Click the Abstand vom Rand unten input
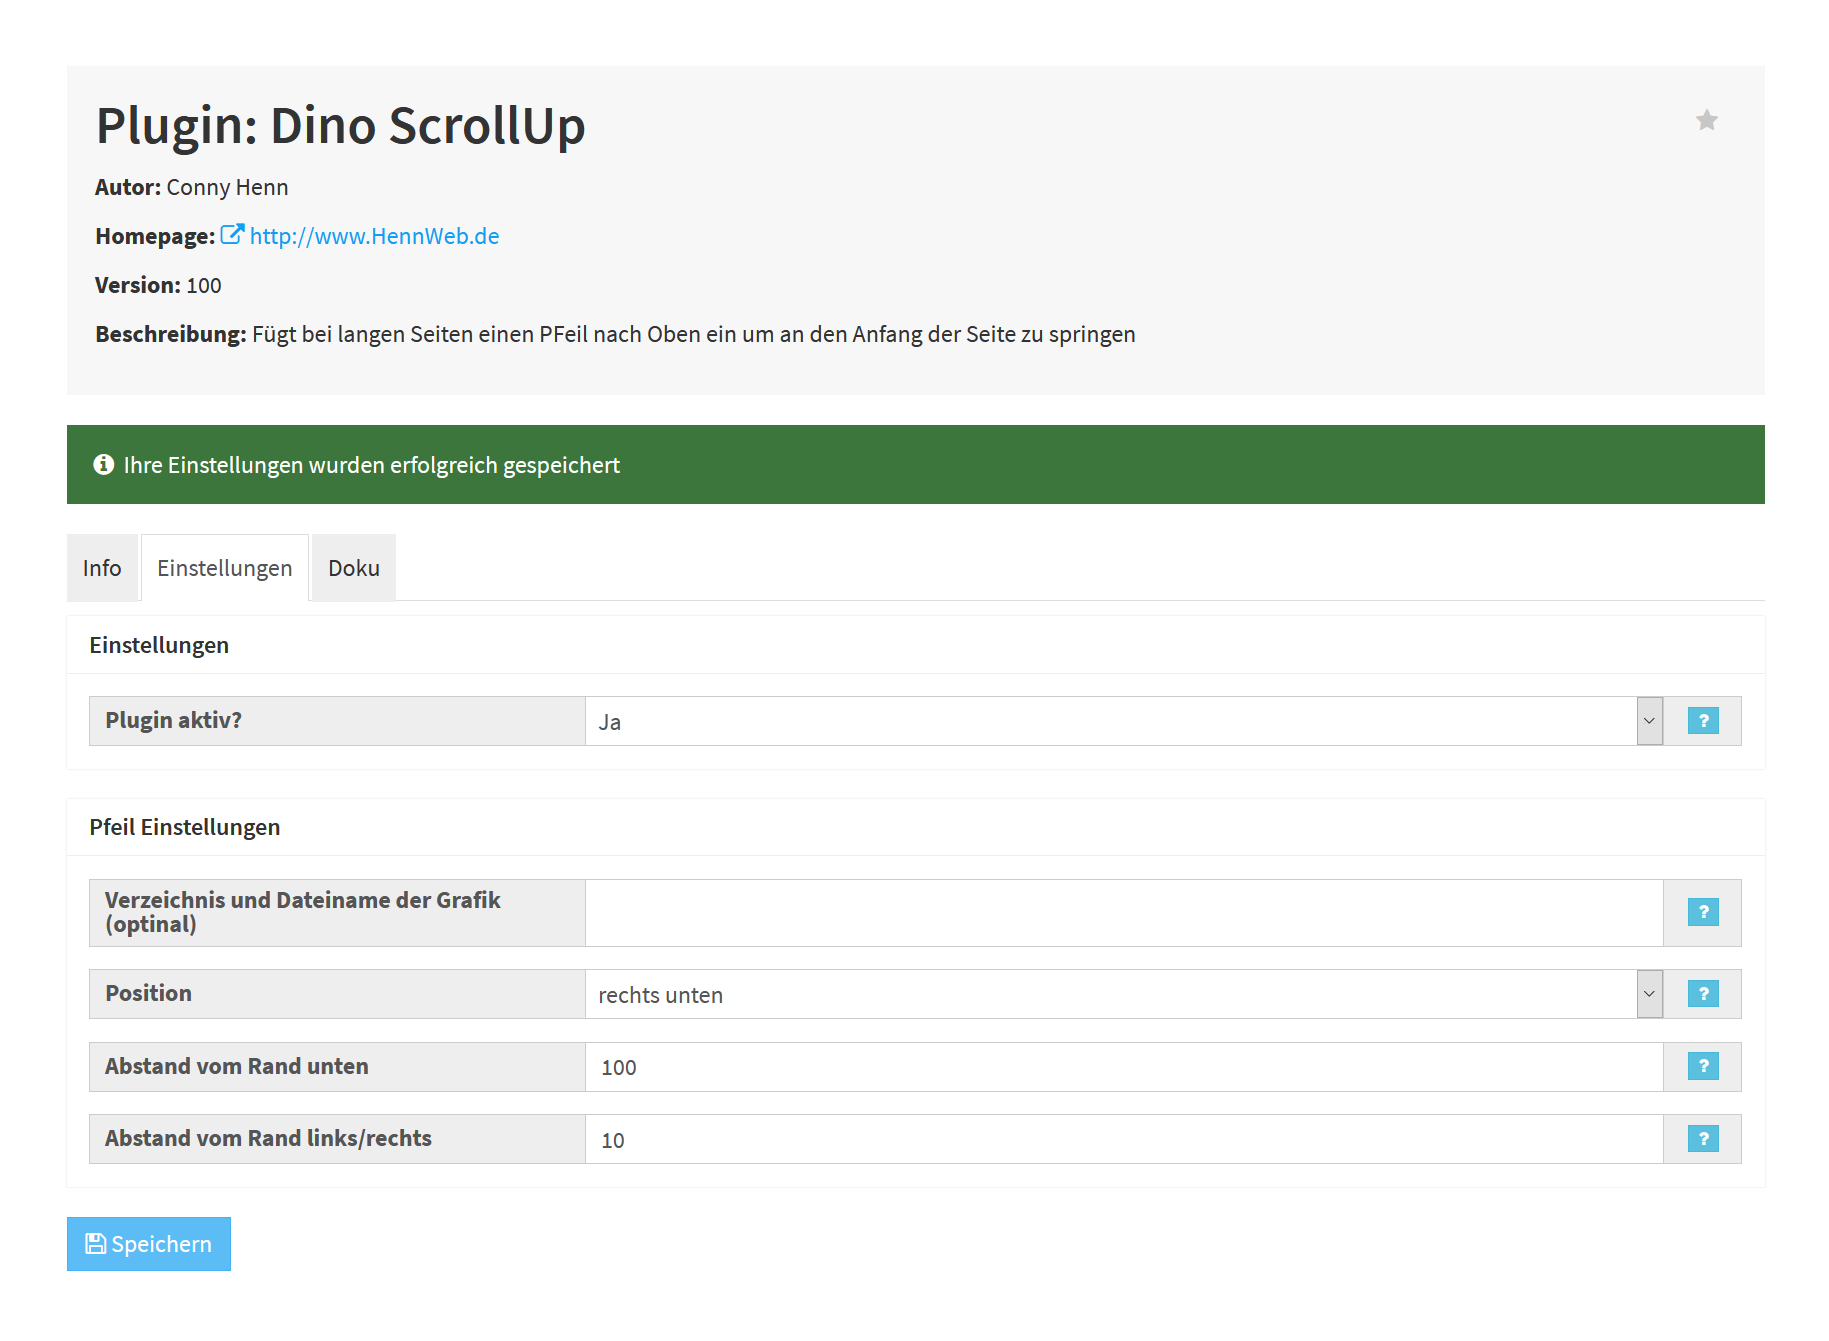This screenshot has height=1341, width=1829. [1123, 1067]
